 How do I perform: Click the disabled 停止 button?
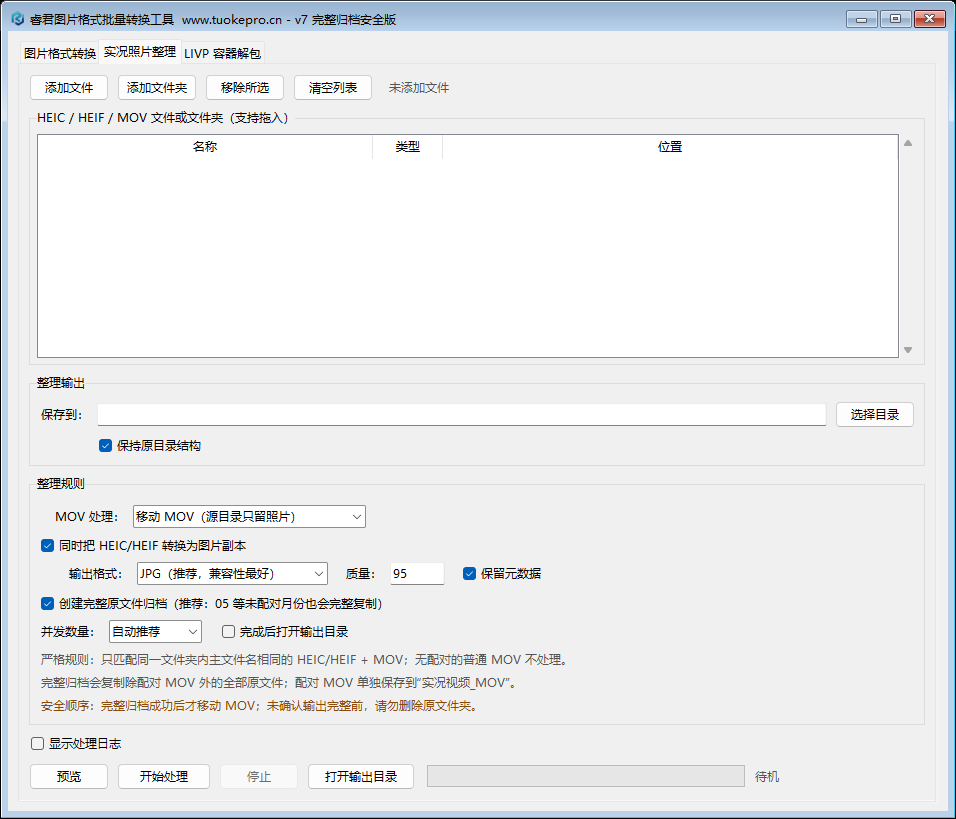coord(259,777)
